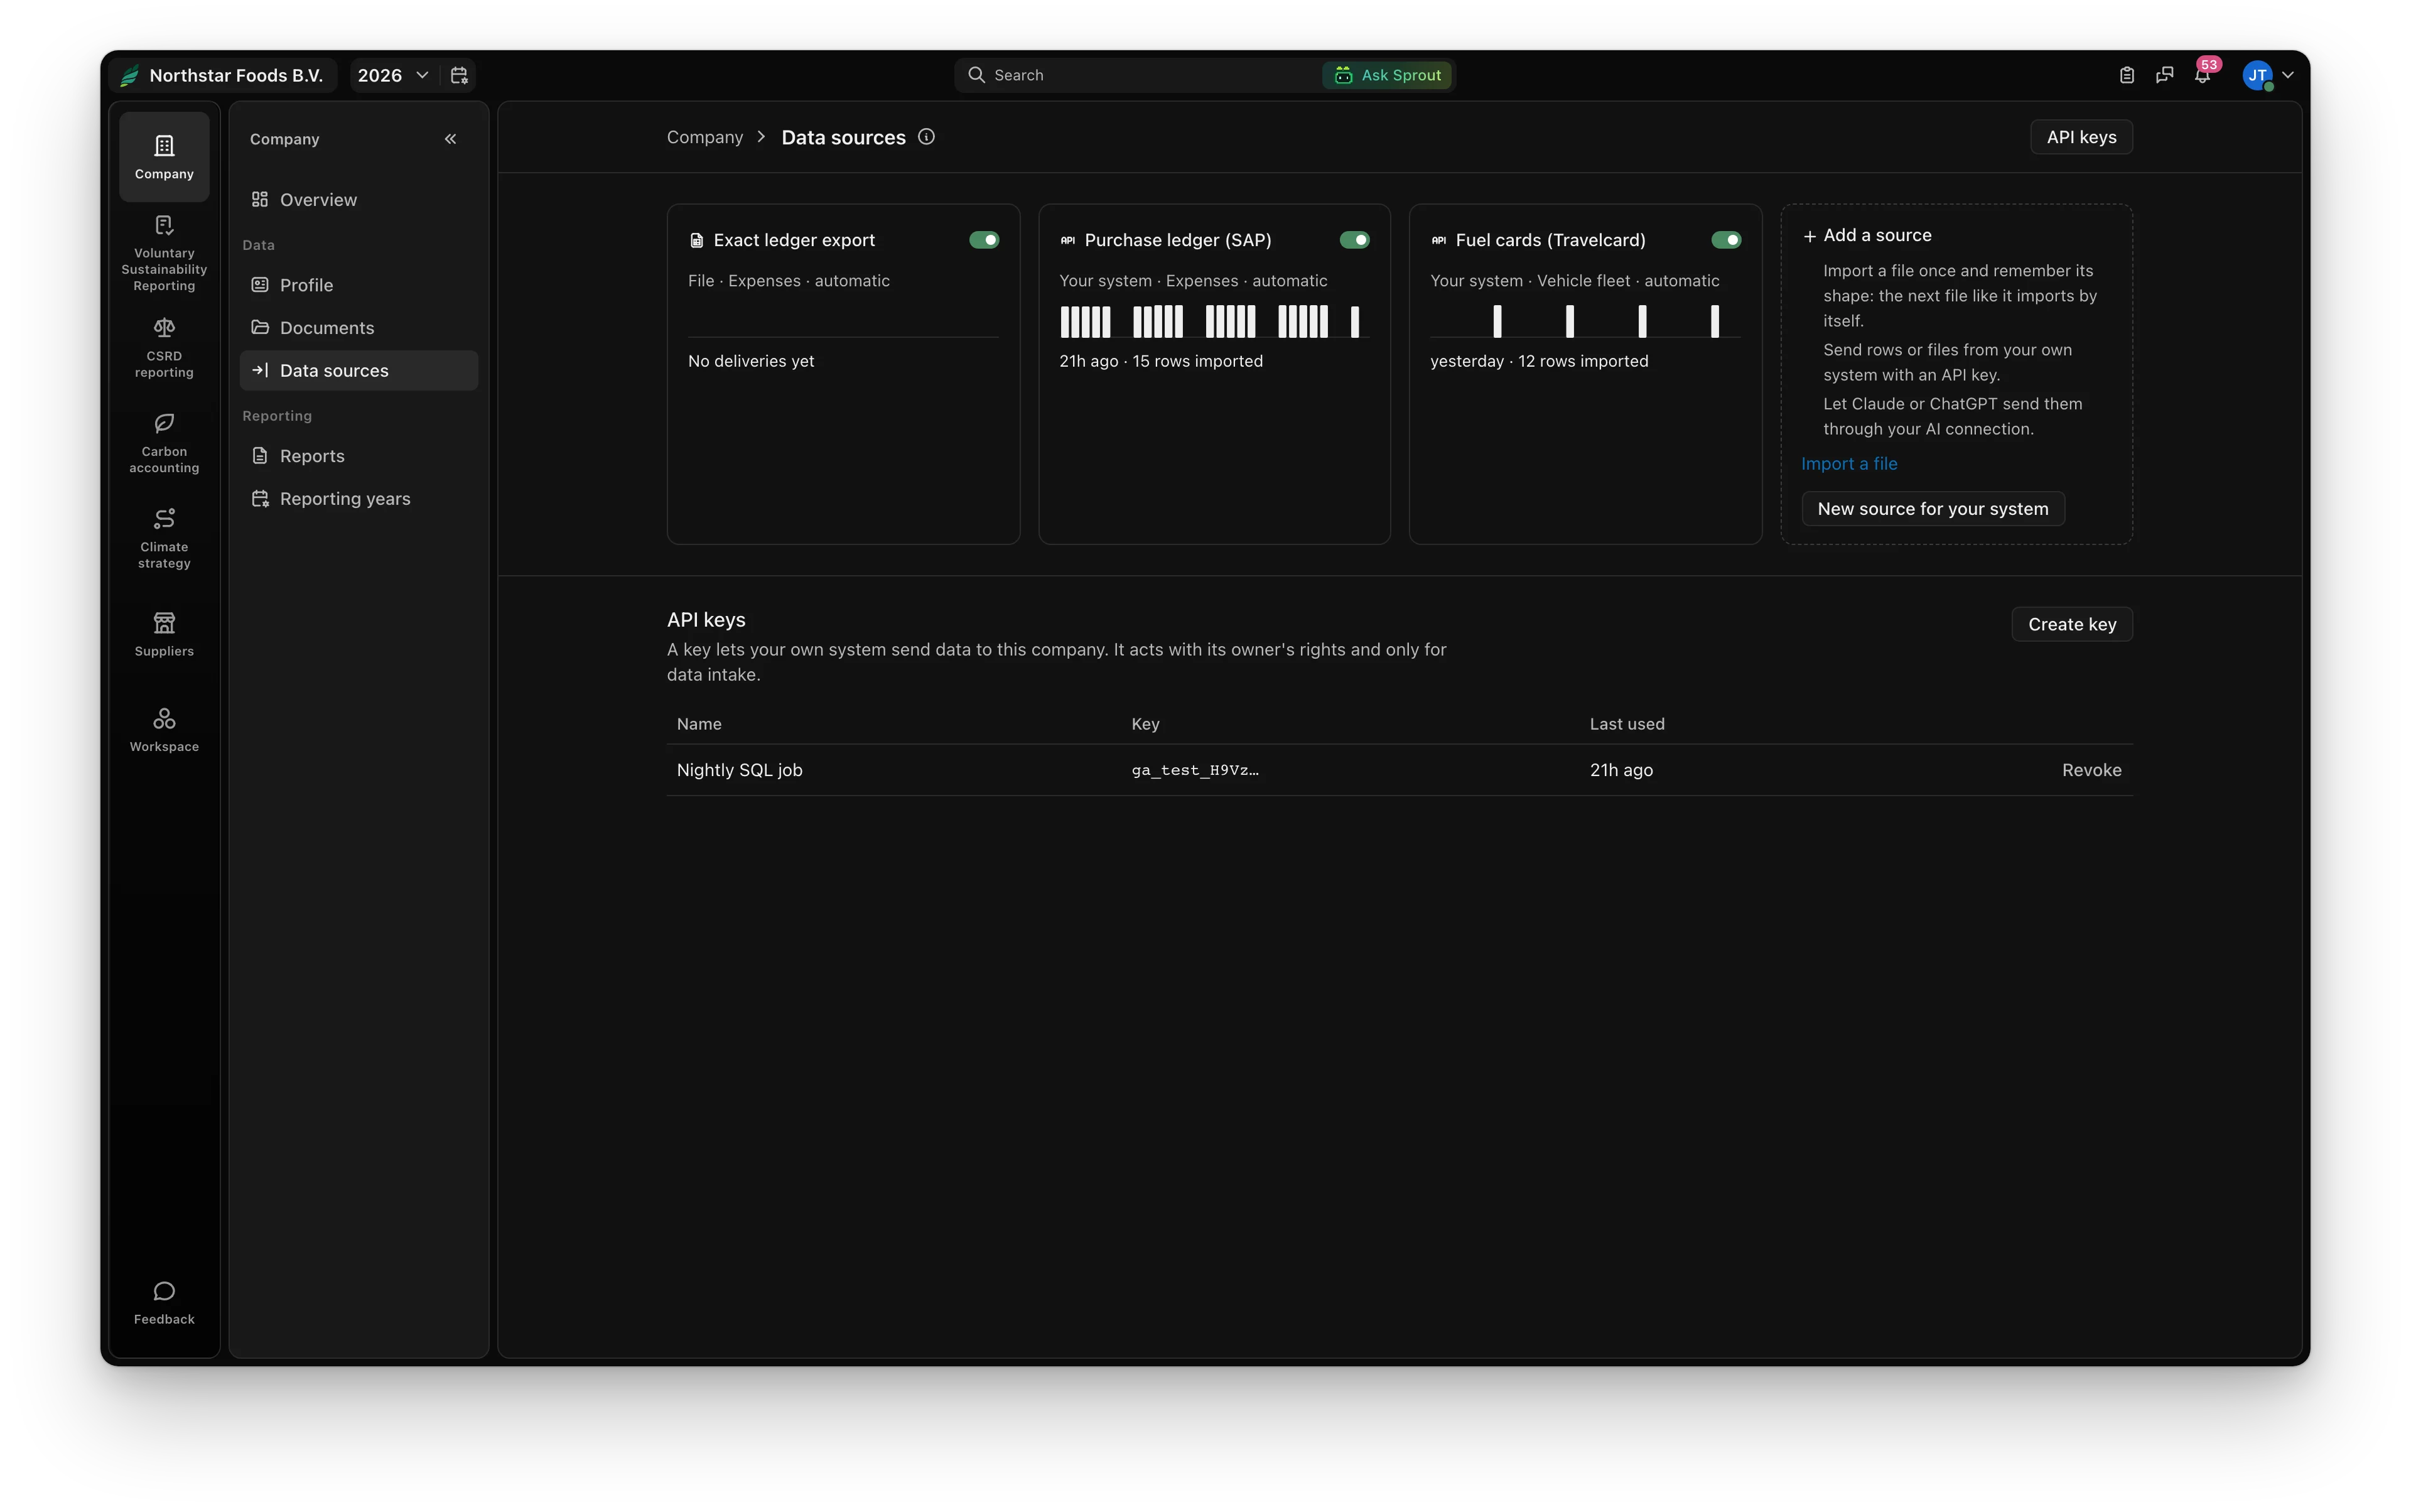The height and width of the screenshot is (1512, 2411).
Task: Open Workspace section
Action: point(164,731)
